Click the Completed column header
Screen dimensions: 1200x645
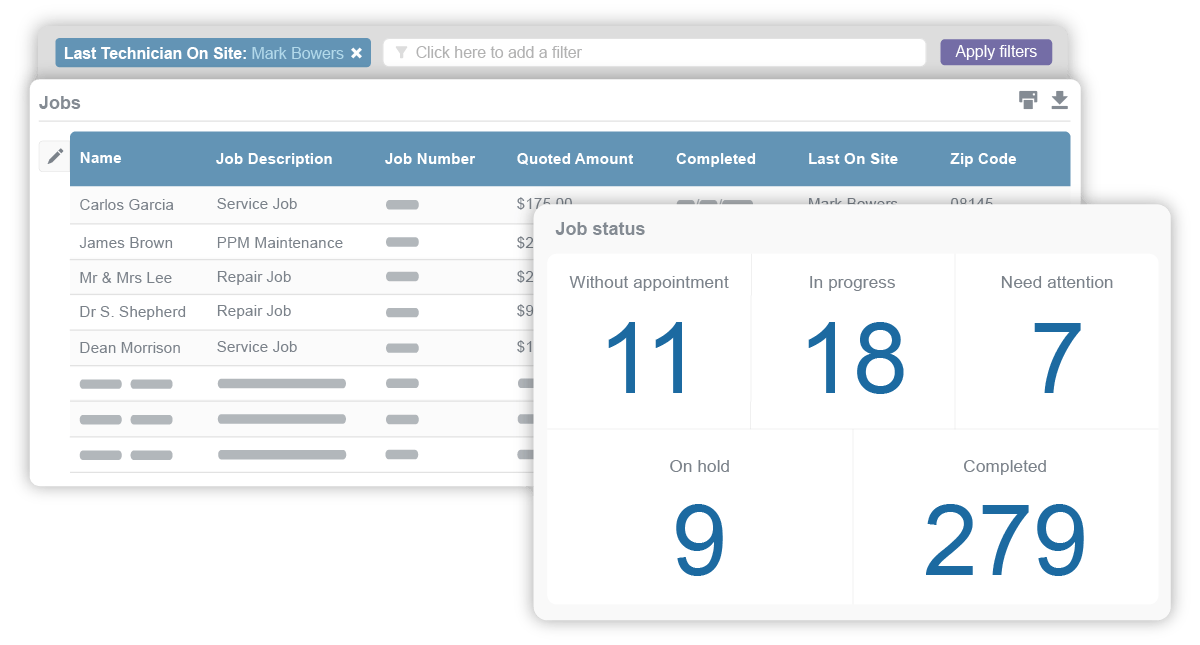(716, 159)
